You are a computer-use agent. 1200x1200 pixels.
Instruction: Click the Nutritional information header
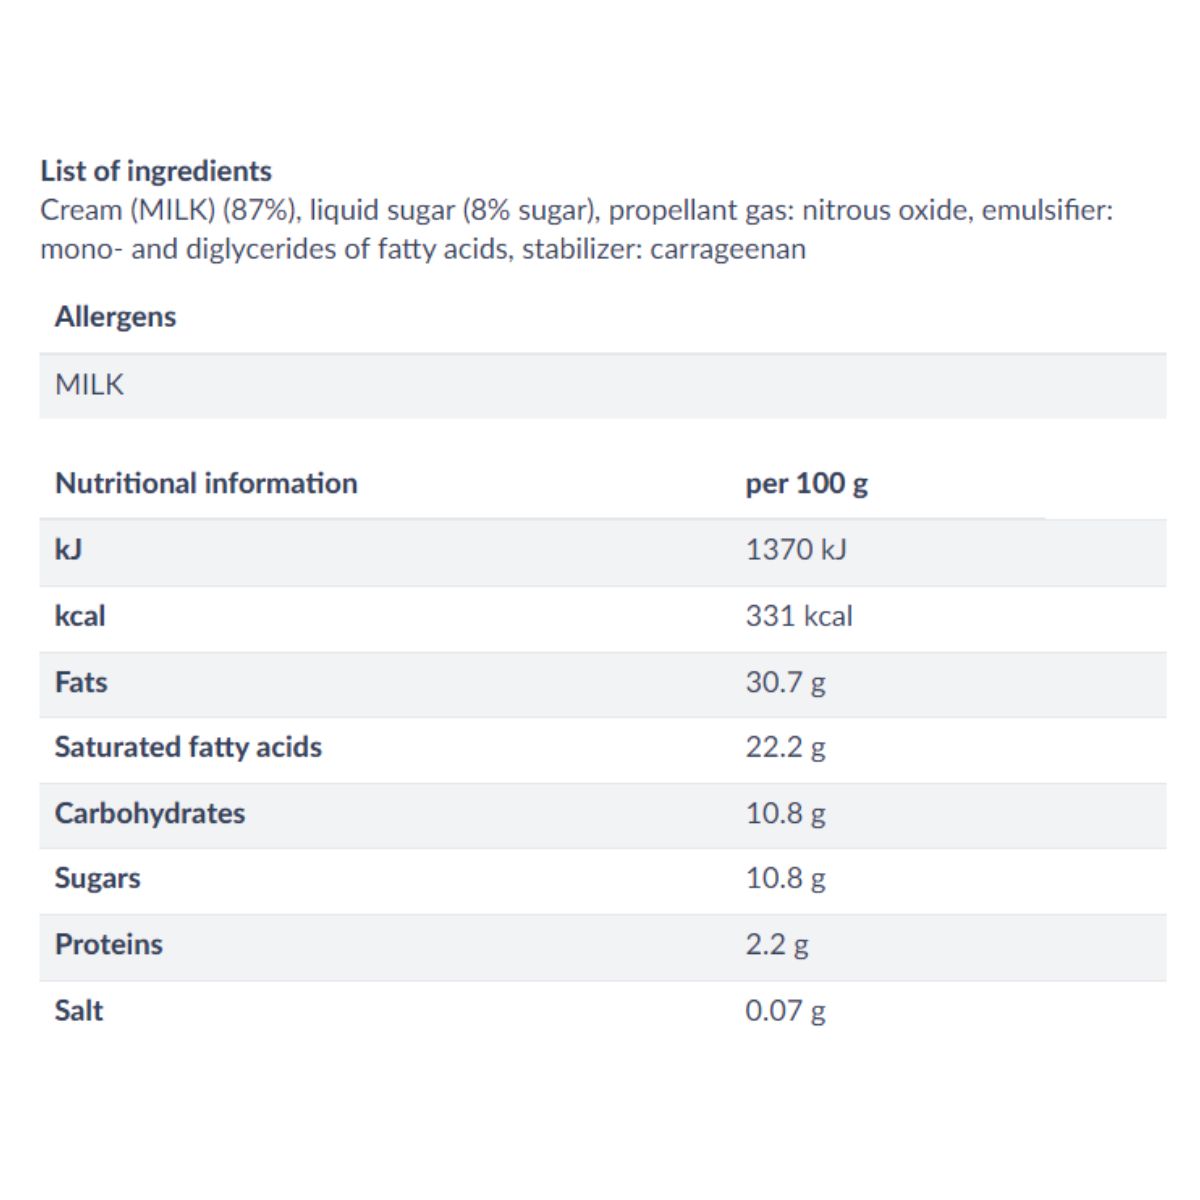tap(206, 483)
